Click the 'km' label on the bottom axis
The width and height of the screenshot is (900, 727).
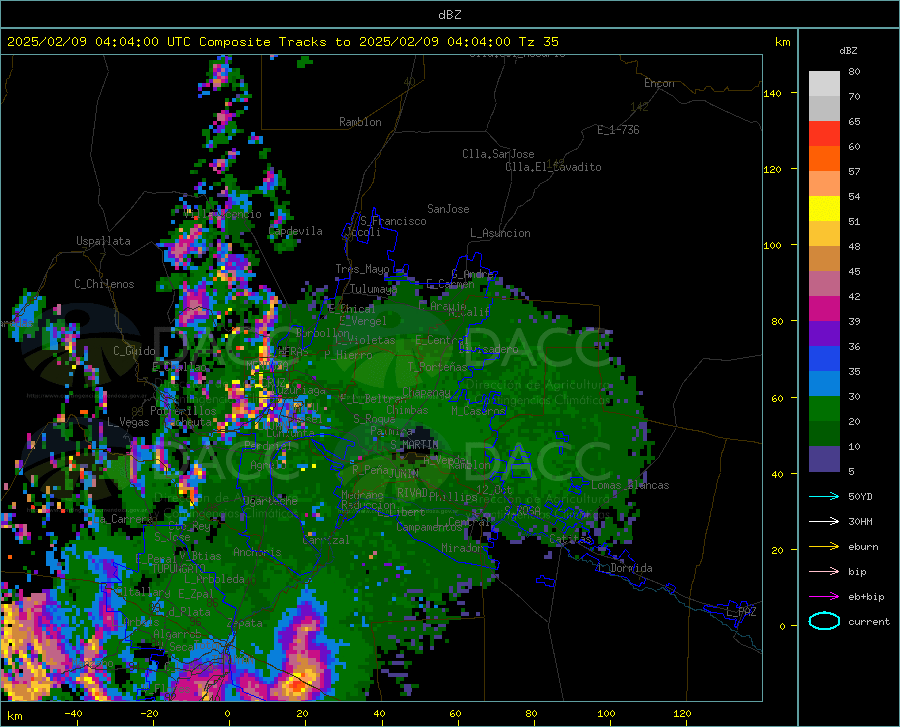(14, 716)
